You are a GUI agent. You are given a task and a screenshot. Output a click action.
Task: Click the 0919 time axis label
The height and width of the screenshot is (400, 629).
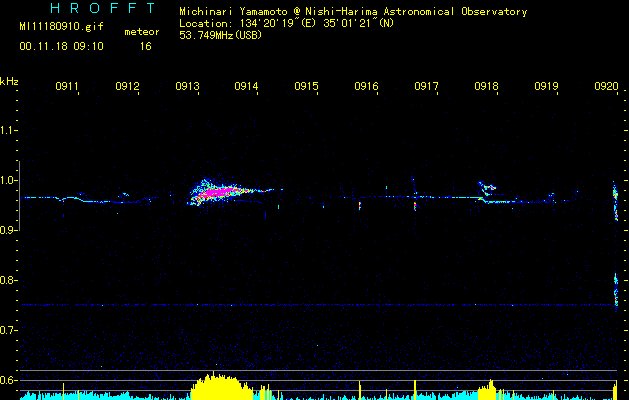pyautogui.click(x=546, y=86)
